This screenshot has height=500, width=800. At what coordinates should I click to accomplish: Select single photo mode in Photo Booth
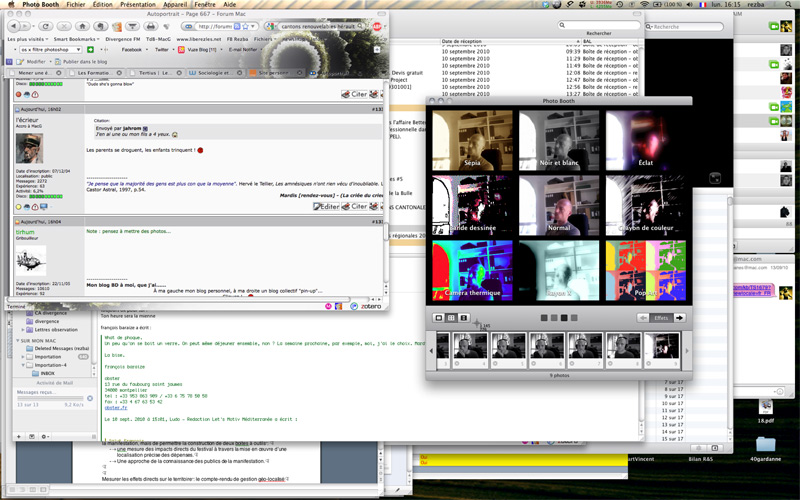pyautogui.click(x=438, y=318)
